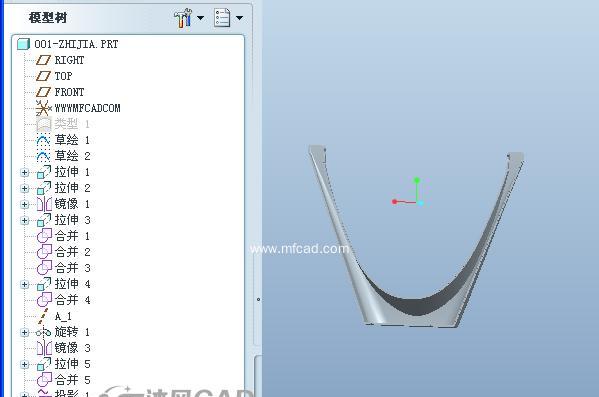The height and width of the screenshot is (397, 599).
Task: Select the 草绘 1 sketch feature icon
Action: (43, 140)
